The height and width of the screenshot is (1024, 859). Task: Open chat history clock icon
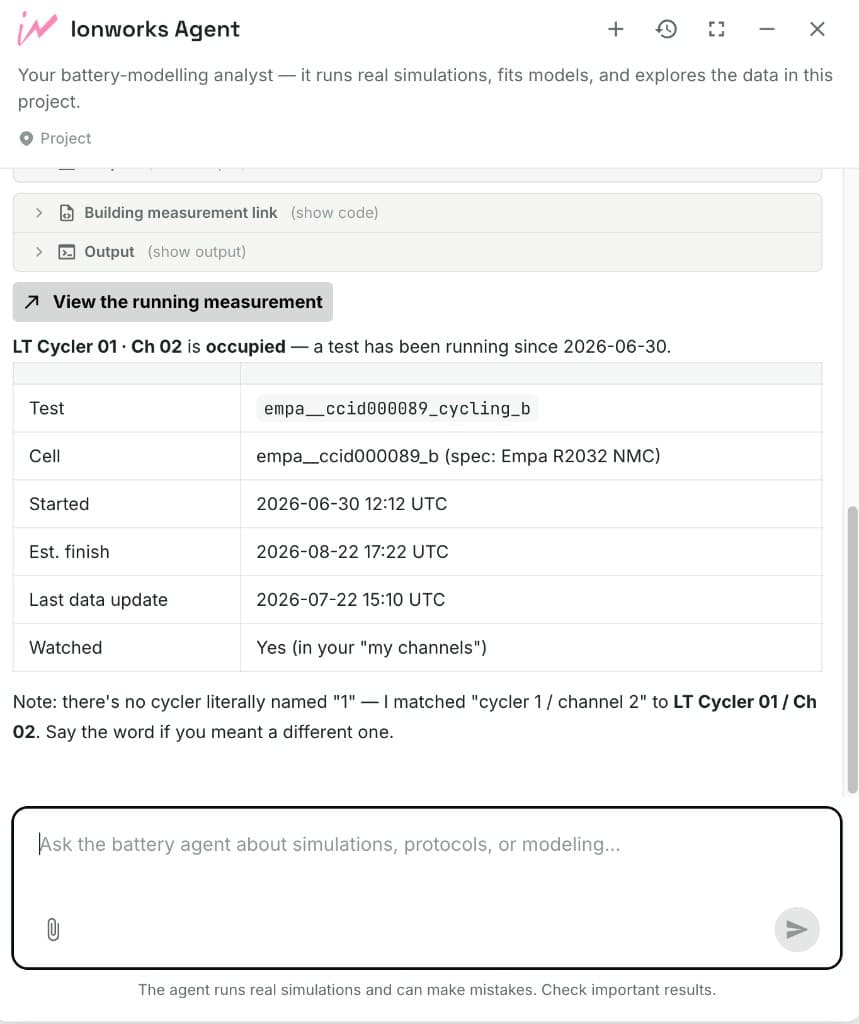[666, 29]
